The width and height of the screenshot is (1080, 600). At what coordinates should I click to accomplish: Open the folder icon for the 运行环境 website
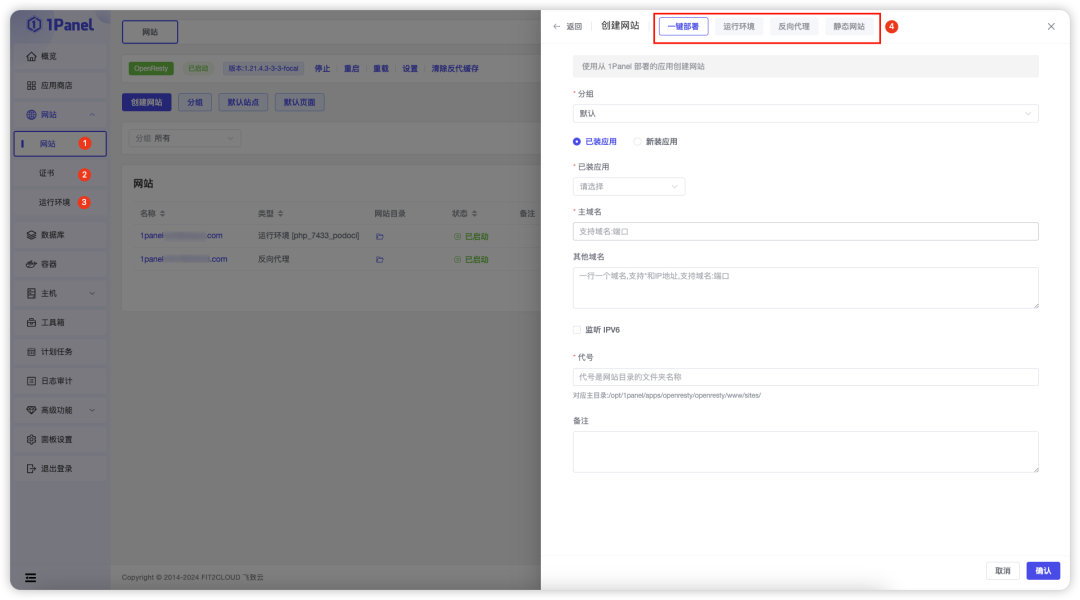pos(380,235)
